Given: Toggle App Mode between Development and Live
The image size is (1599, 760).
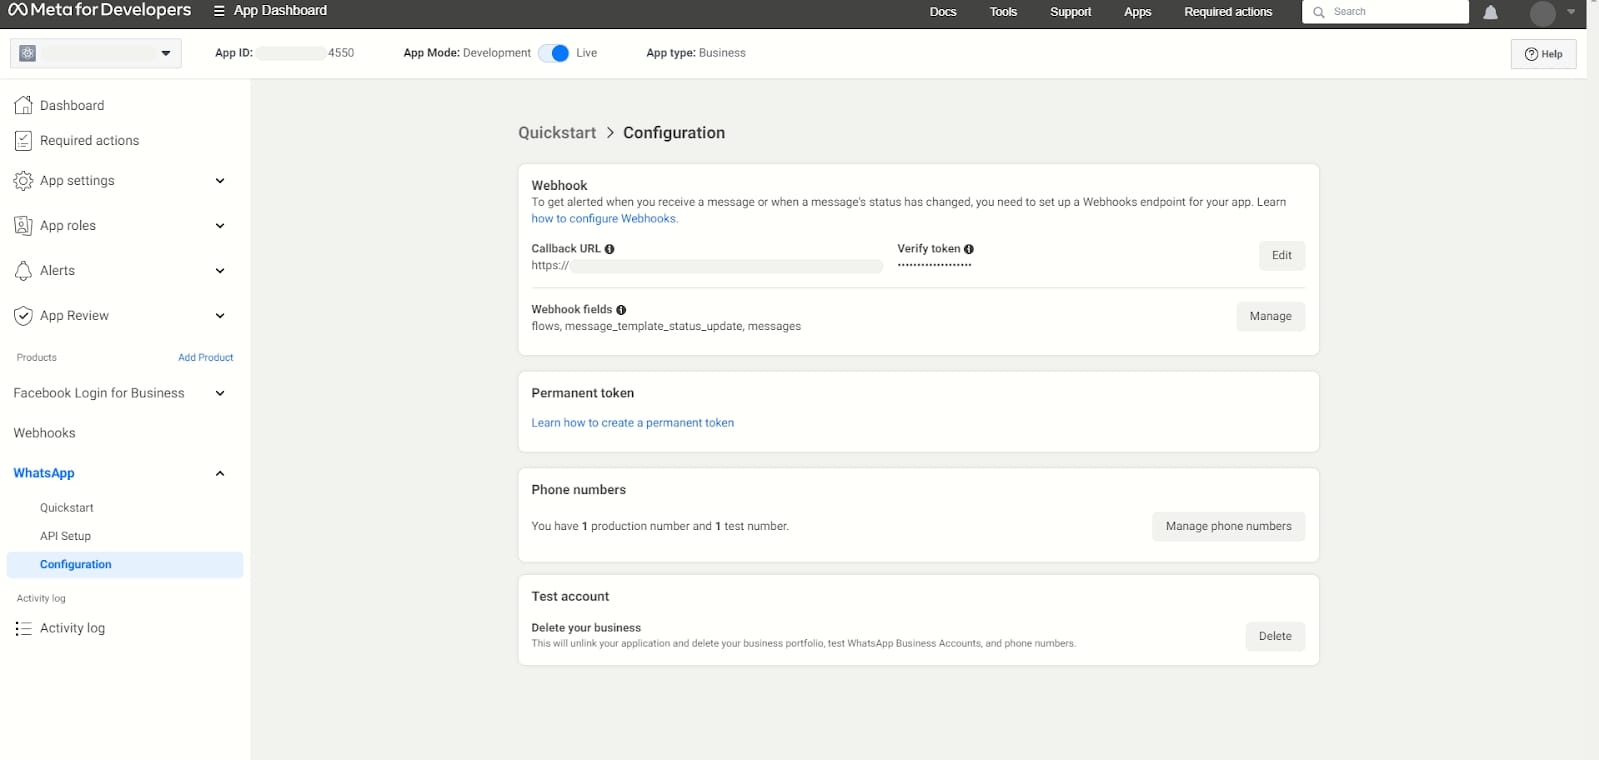Looking at the screenshot, I should 554,53.
